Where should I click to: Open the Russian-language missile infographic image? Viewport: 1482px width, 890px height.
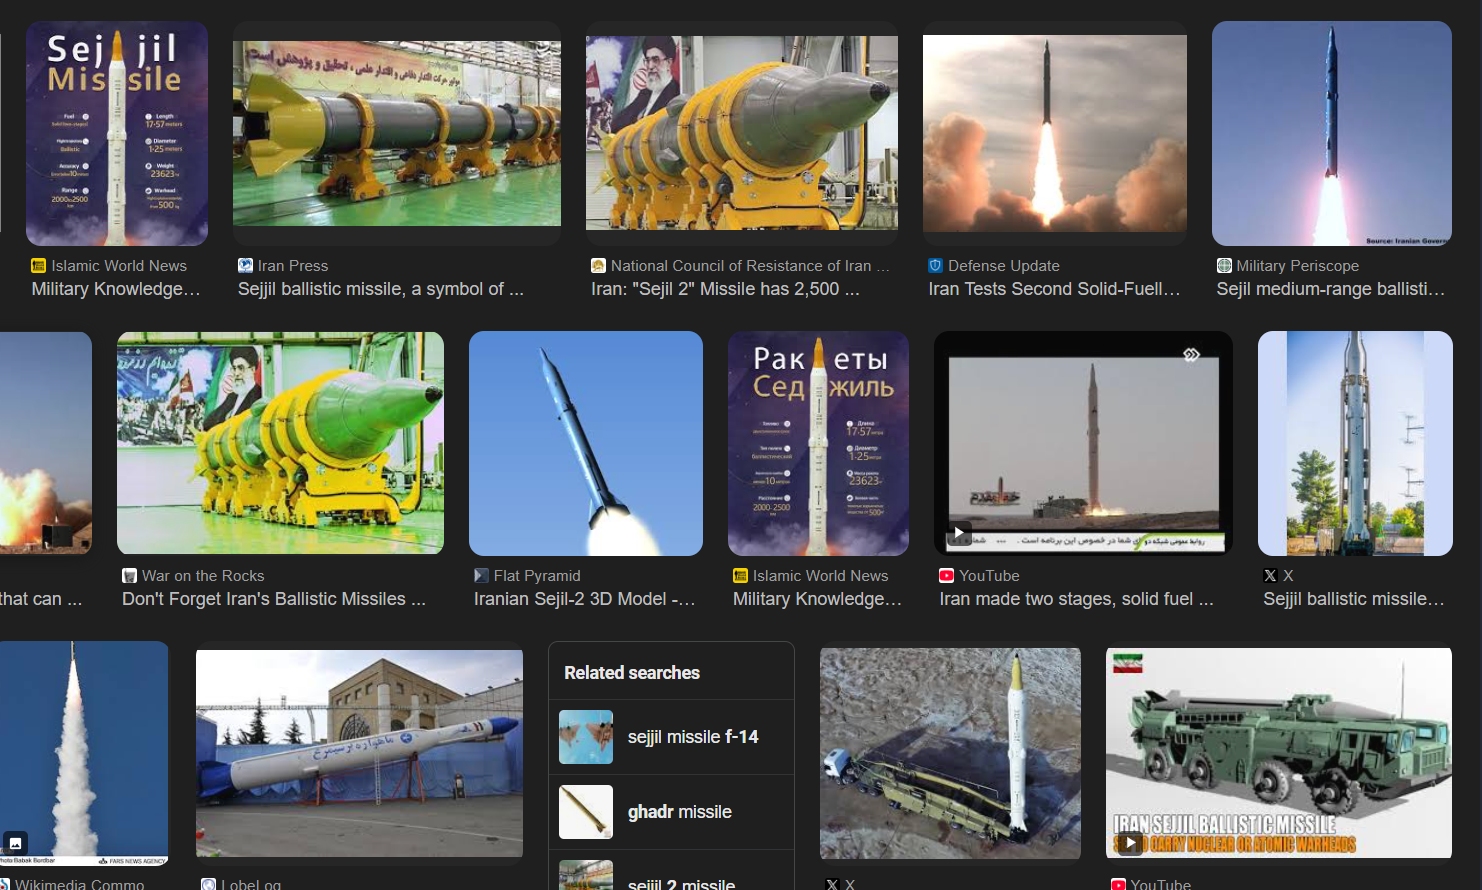818,443
